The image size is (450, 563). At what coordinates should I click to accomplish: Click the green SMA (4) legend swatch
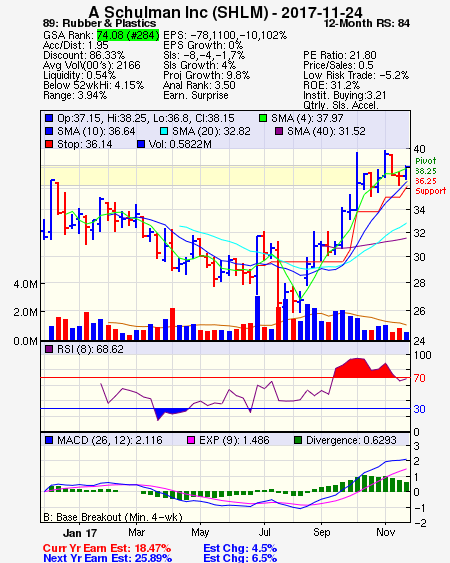coord(263,118)
